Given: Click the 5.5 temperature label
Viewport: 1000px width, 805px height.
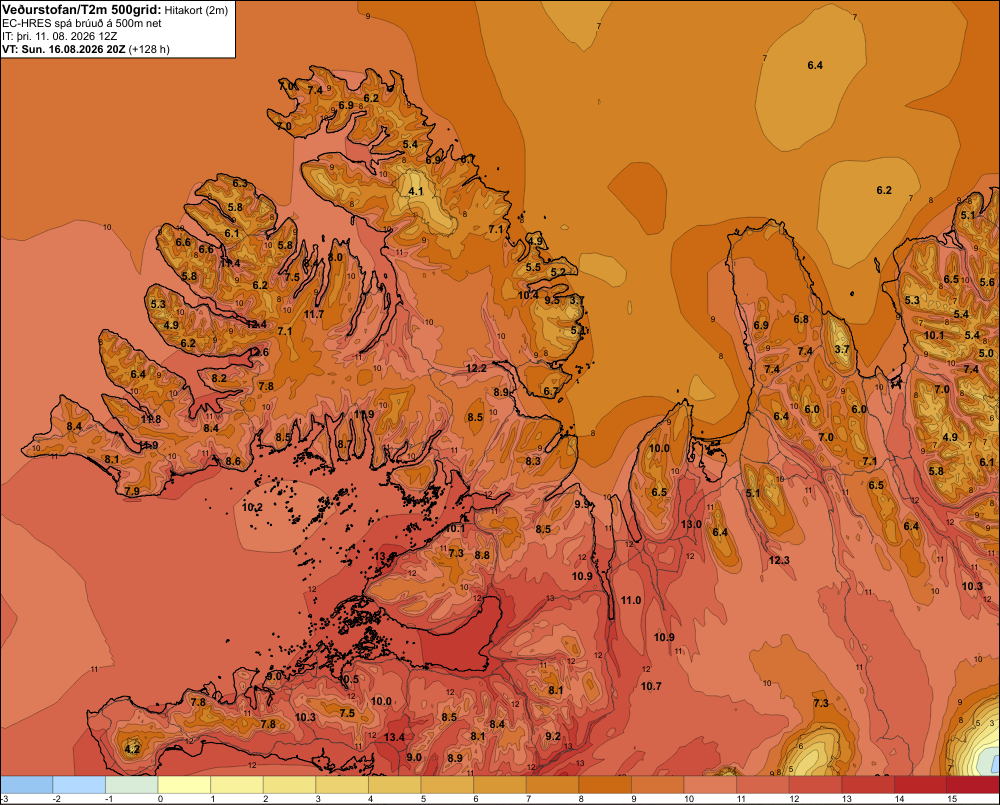Looking at the screenshot, I should coord(533,267).
